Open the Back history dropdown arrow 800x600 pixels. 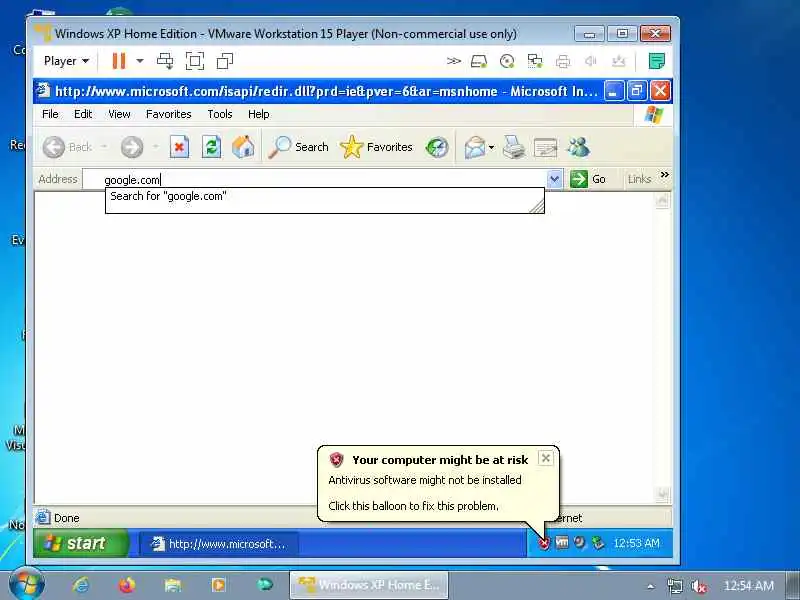tap(104, 147)
